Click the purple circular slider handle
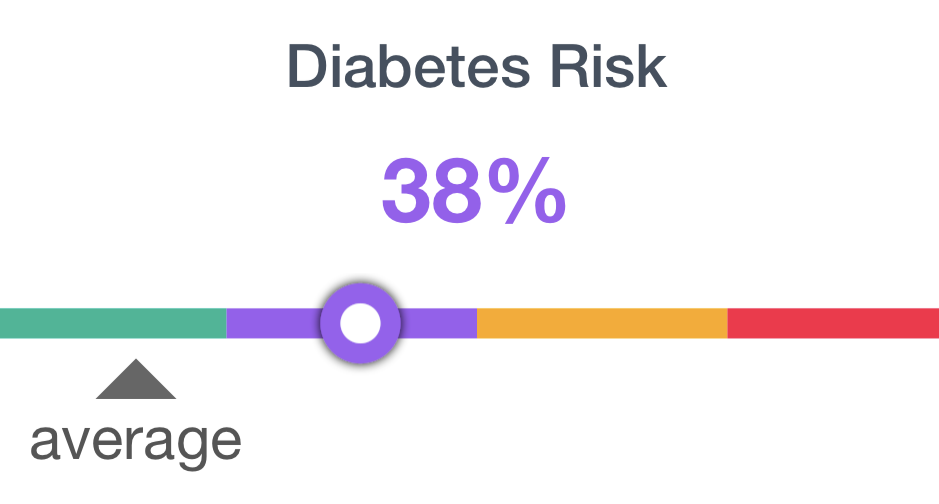Viewport: 939px width, 504px height. pos(360,323)
